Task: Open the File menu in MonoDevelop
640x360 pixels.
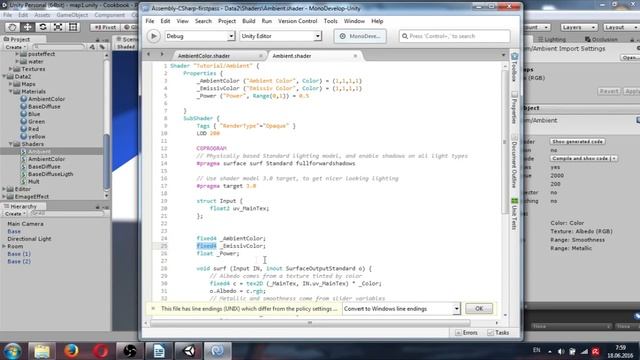Action: pyautogui.click(x=150, y=21)
